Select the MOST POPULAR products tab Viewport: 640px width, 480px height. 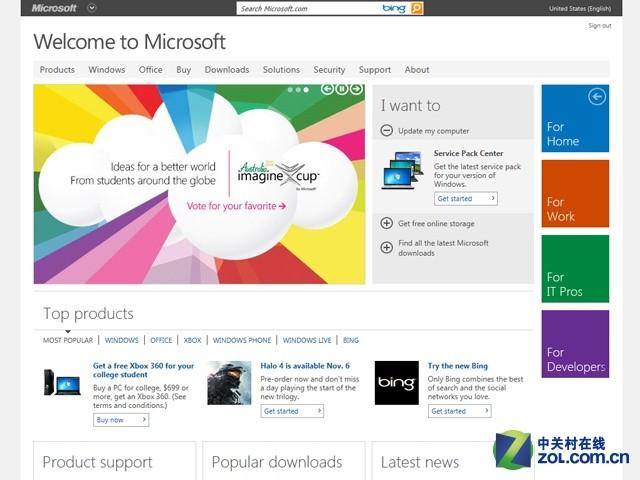(68, 340)
